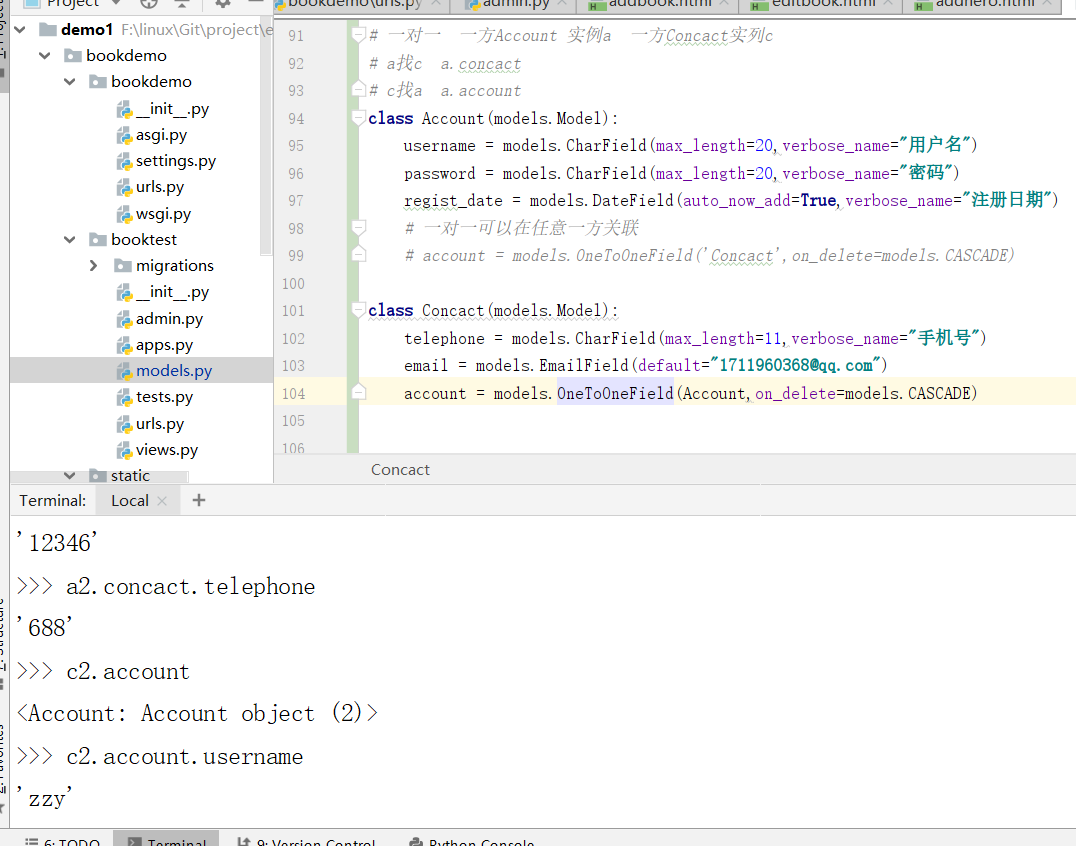Click the migrations folder icon

[x=123, y=266]
